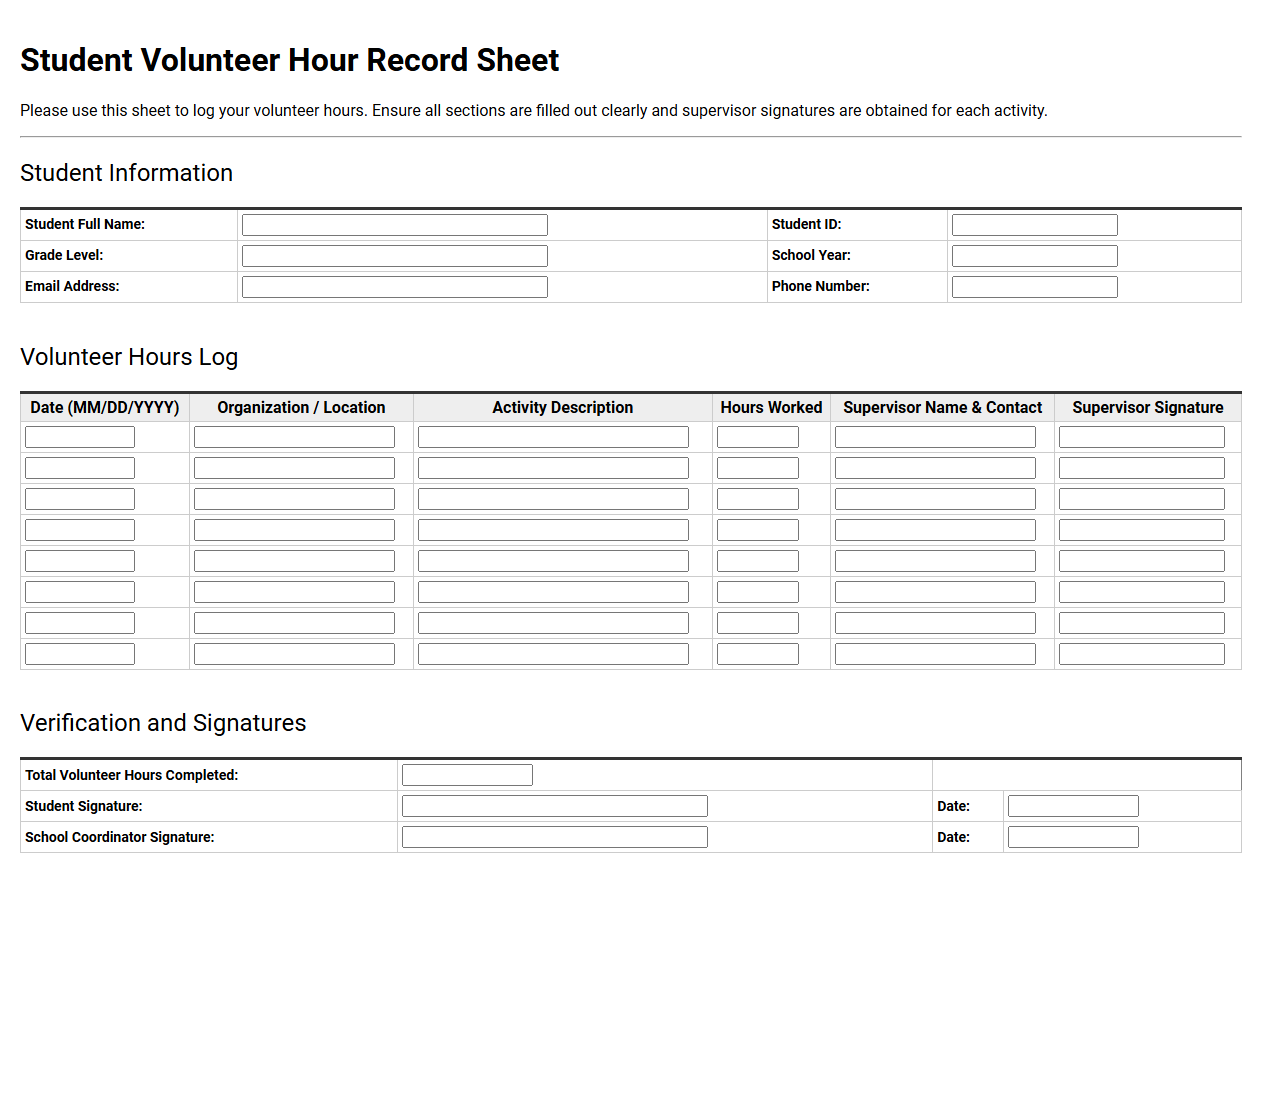Focus the Grade Level text box
The height and width of the screenshot is (1120, 1262).
(x=395, y=256)
